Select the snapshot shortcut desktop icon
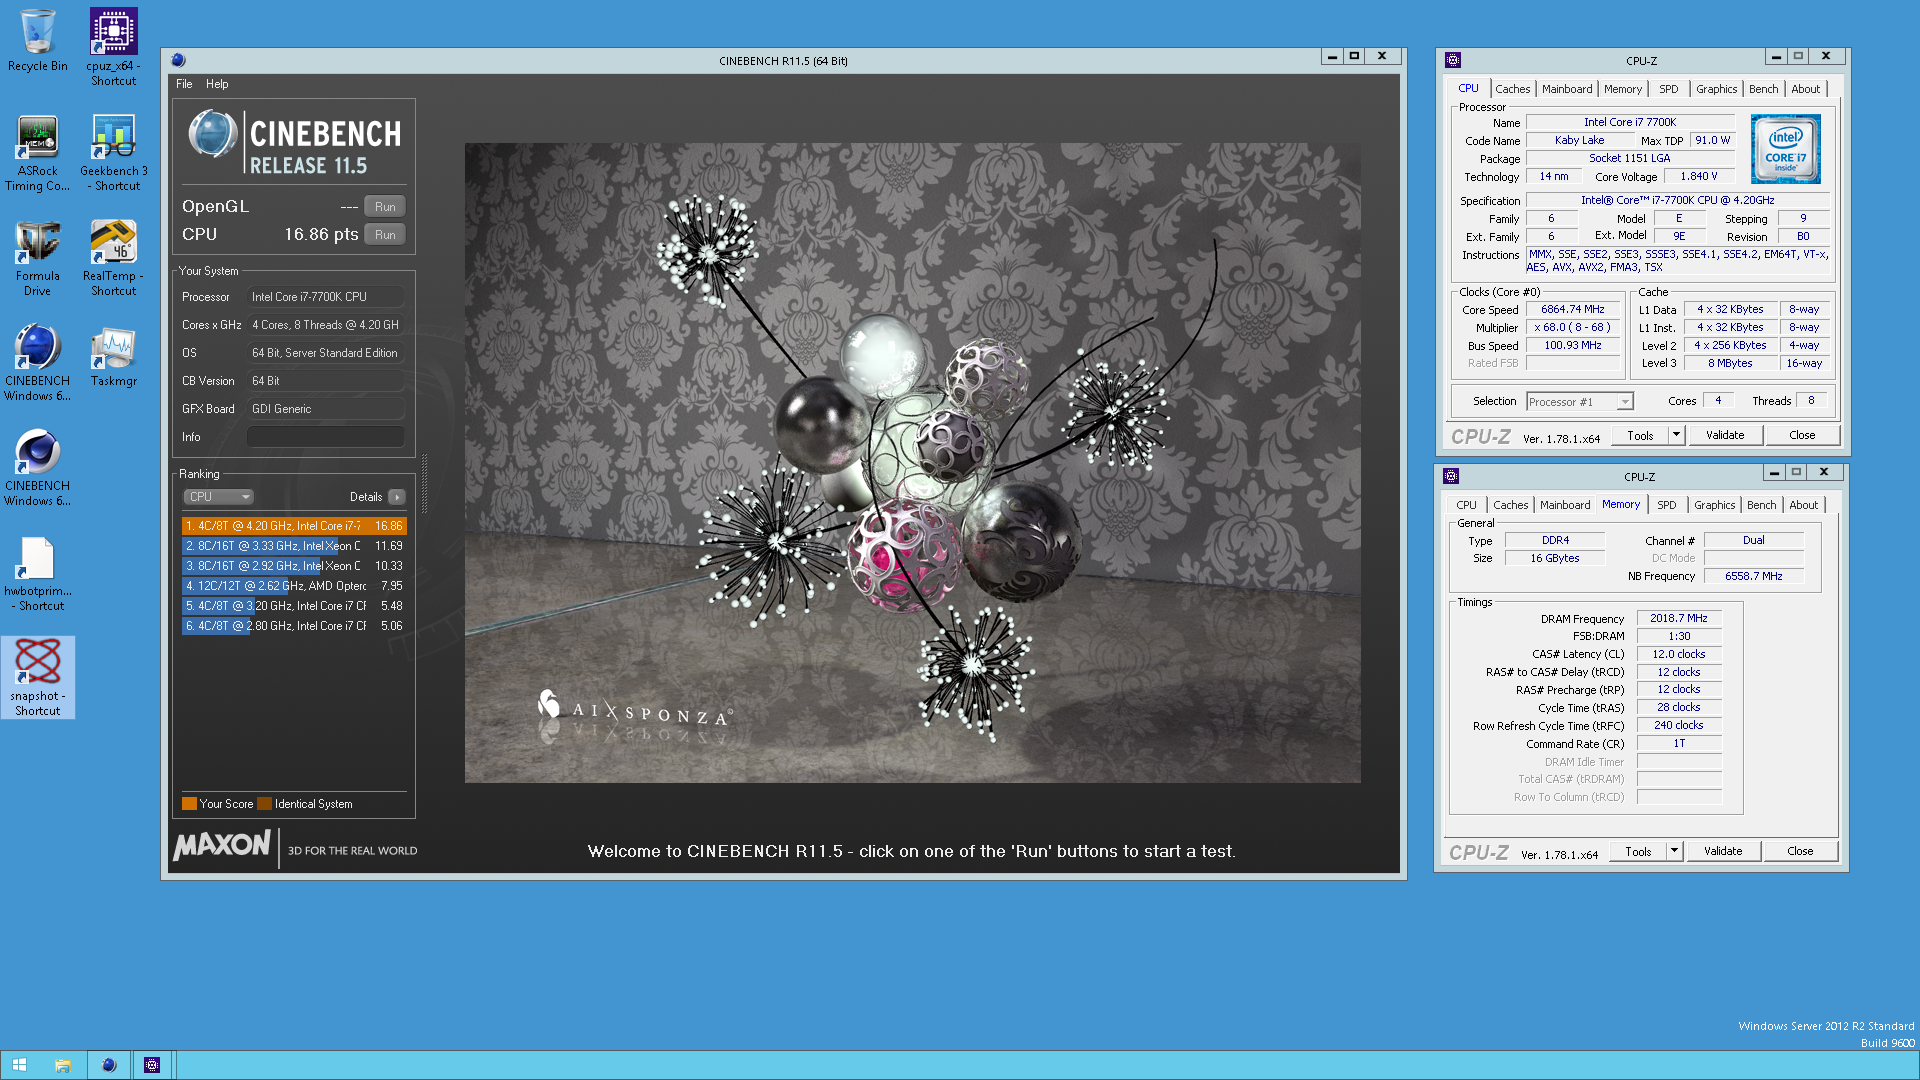The width and height of the screenshot is (1920, 1080). coord(37,677)
